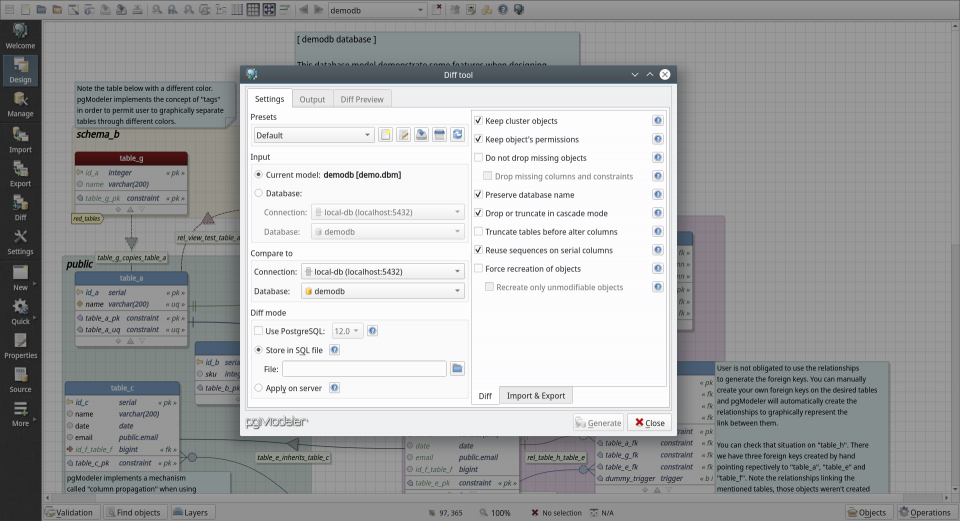
Task: Switch to the Diff Preview tab
Action: pos(361,99)
